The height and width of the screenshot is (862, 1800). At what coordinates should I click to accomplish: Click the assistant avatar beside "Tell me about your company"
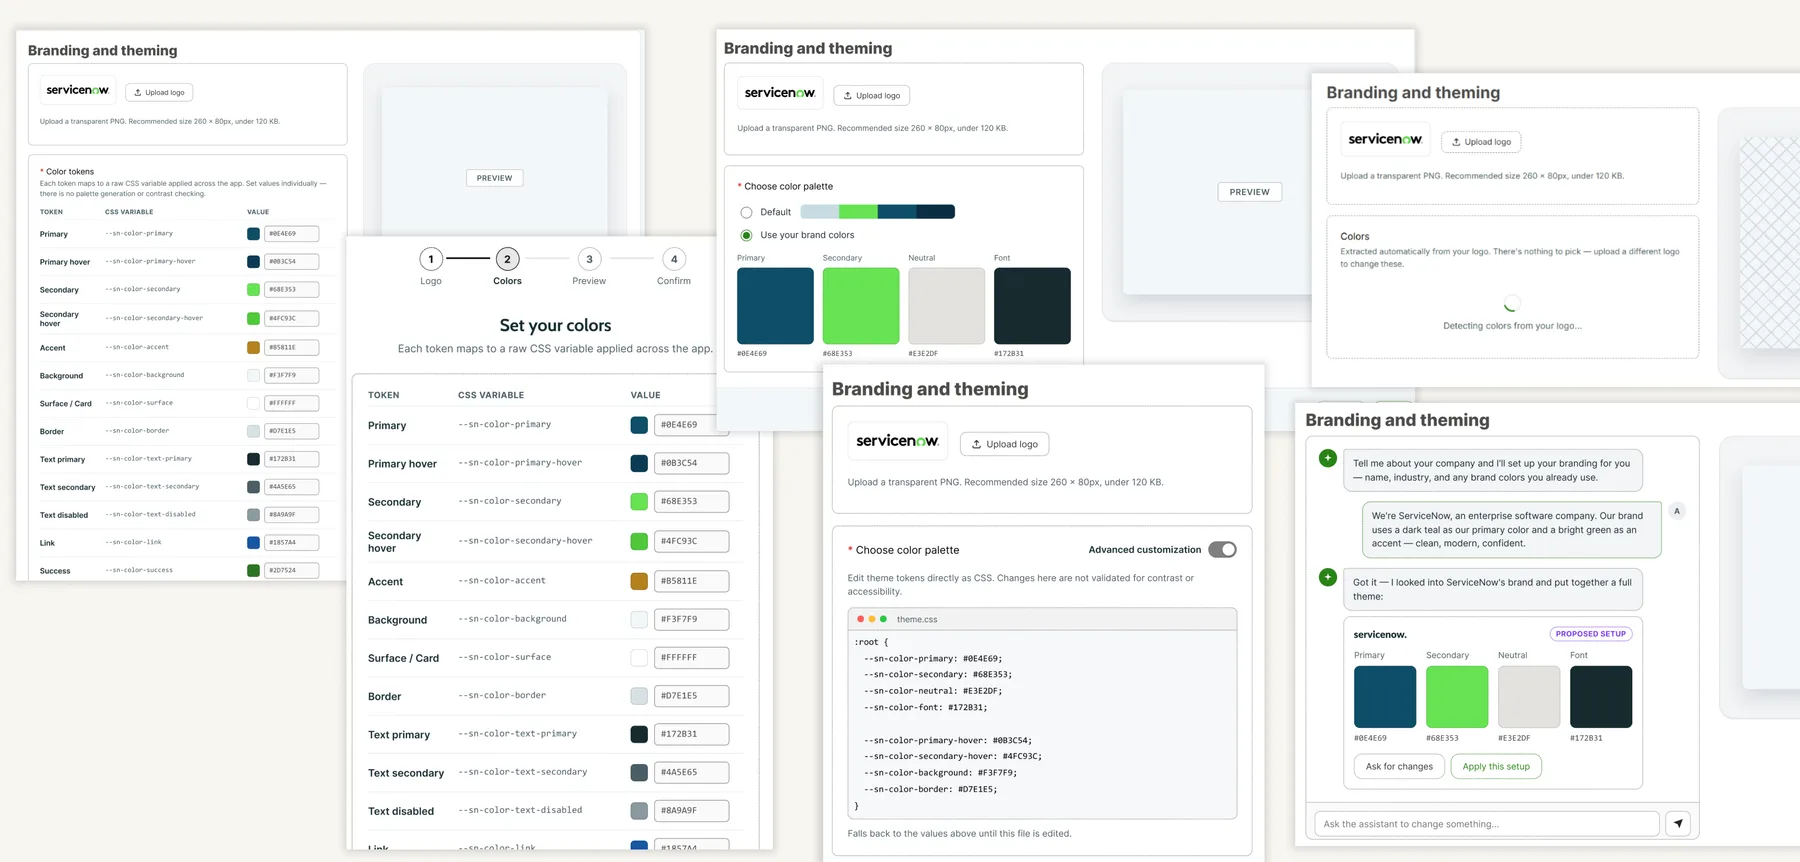pos(1328,458)
